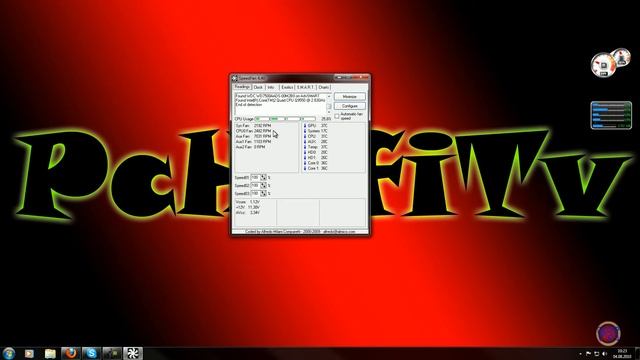The image size is (640, 360).
Task: Click the blue bars monitor gadget
Action: pos(611,116)
